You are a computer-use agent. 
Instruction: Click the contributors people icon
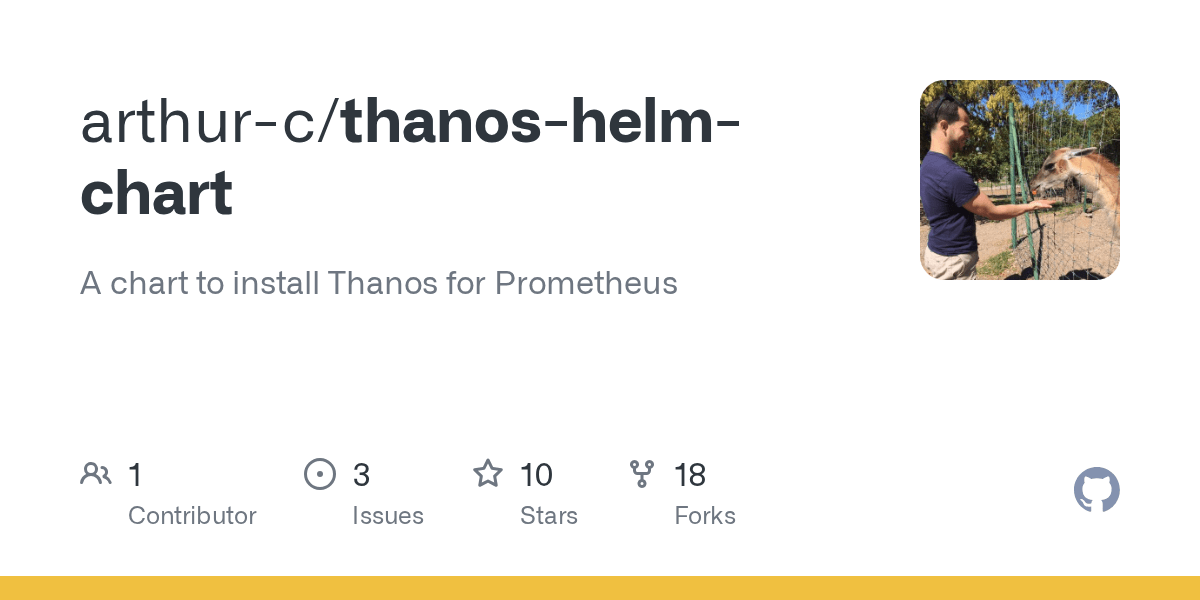[x=96, y=474]
